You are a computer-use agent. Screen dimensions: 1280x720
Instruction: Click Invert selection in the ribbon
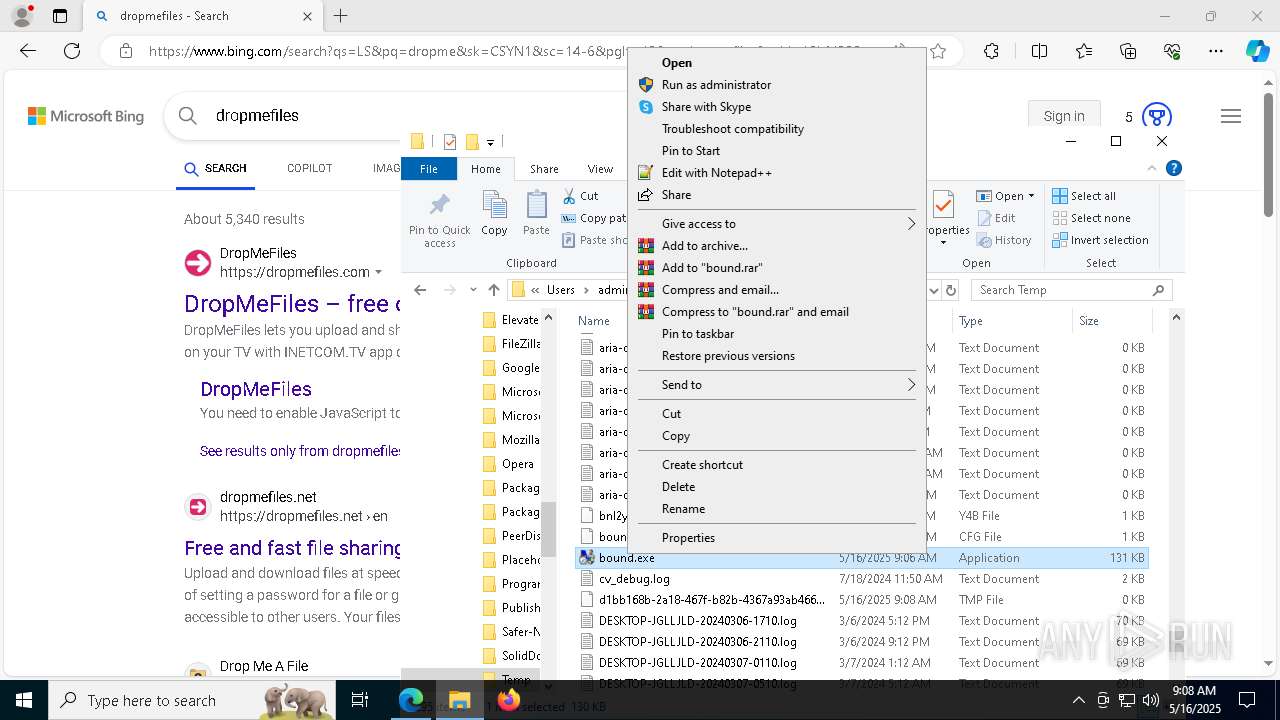[1100, 240]
